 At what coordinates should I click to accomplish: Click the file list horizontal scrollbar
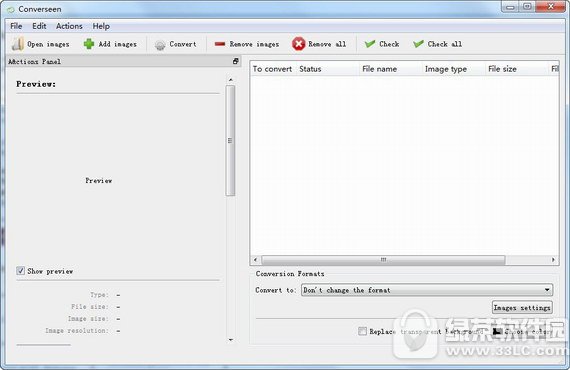384,260
